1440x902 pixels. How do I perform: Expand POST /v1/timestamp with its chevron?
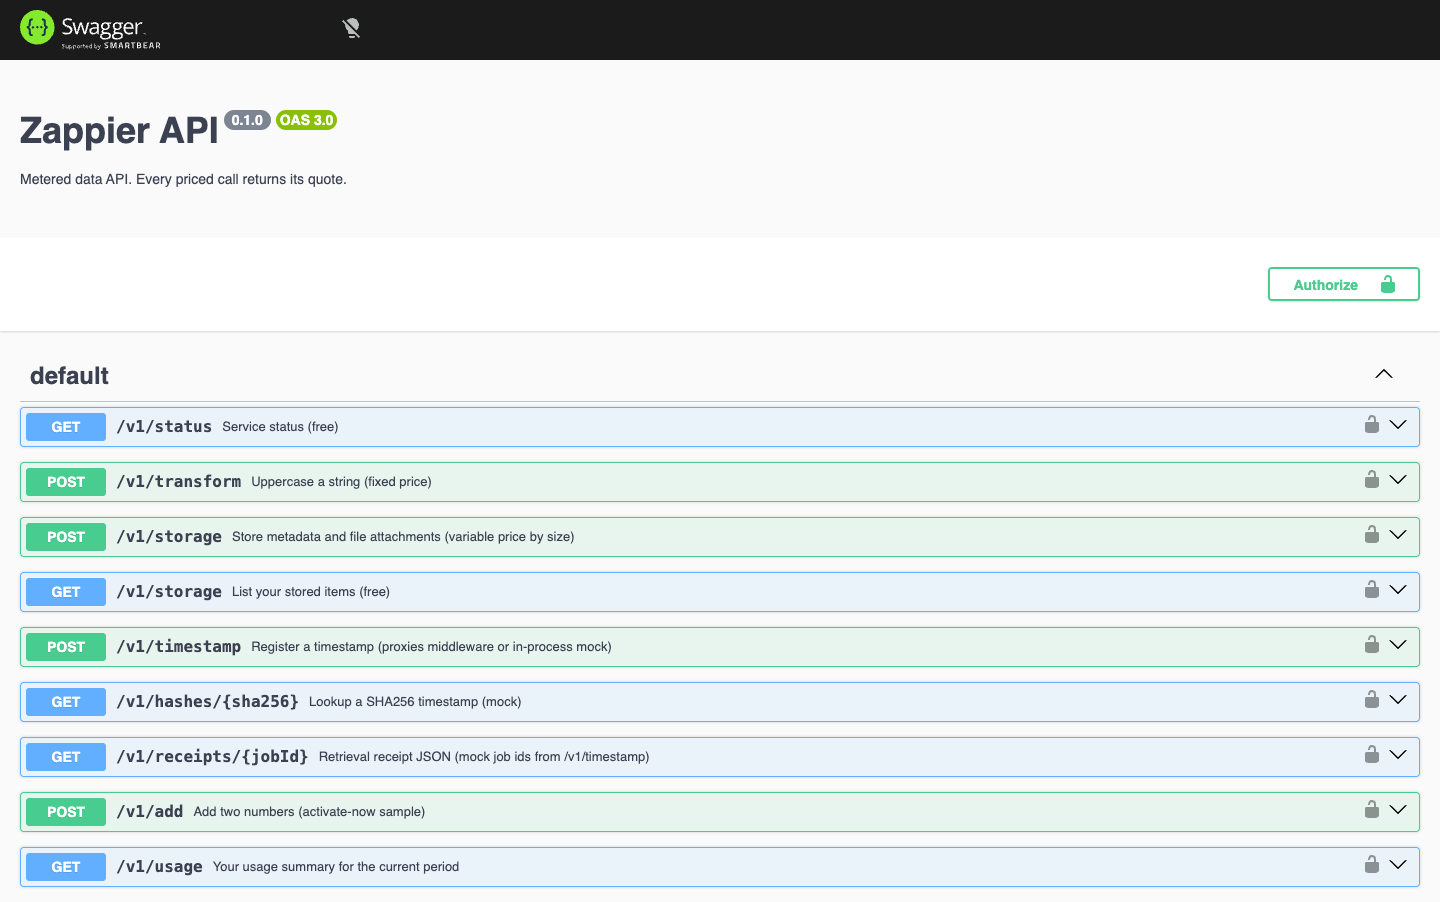(x=1398, y=645)
